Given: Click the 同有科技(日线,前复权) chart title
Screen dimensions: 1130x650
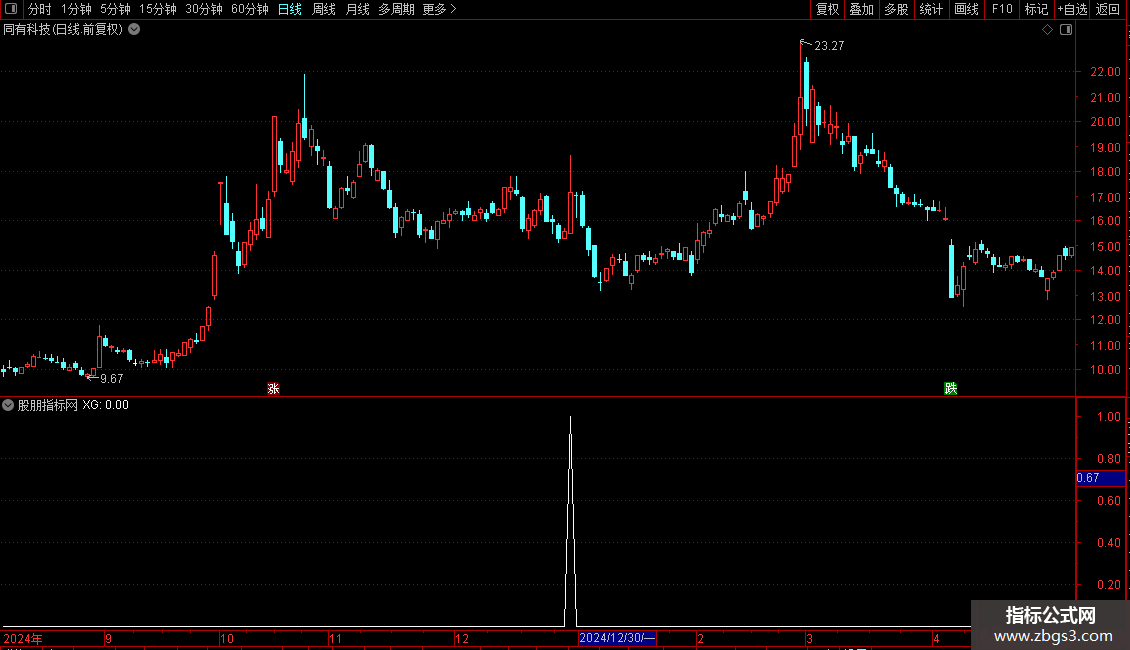Looking at the screenshot, I should point(63,30).
